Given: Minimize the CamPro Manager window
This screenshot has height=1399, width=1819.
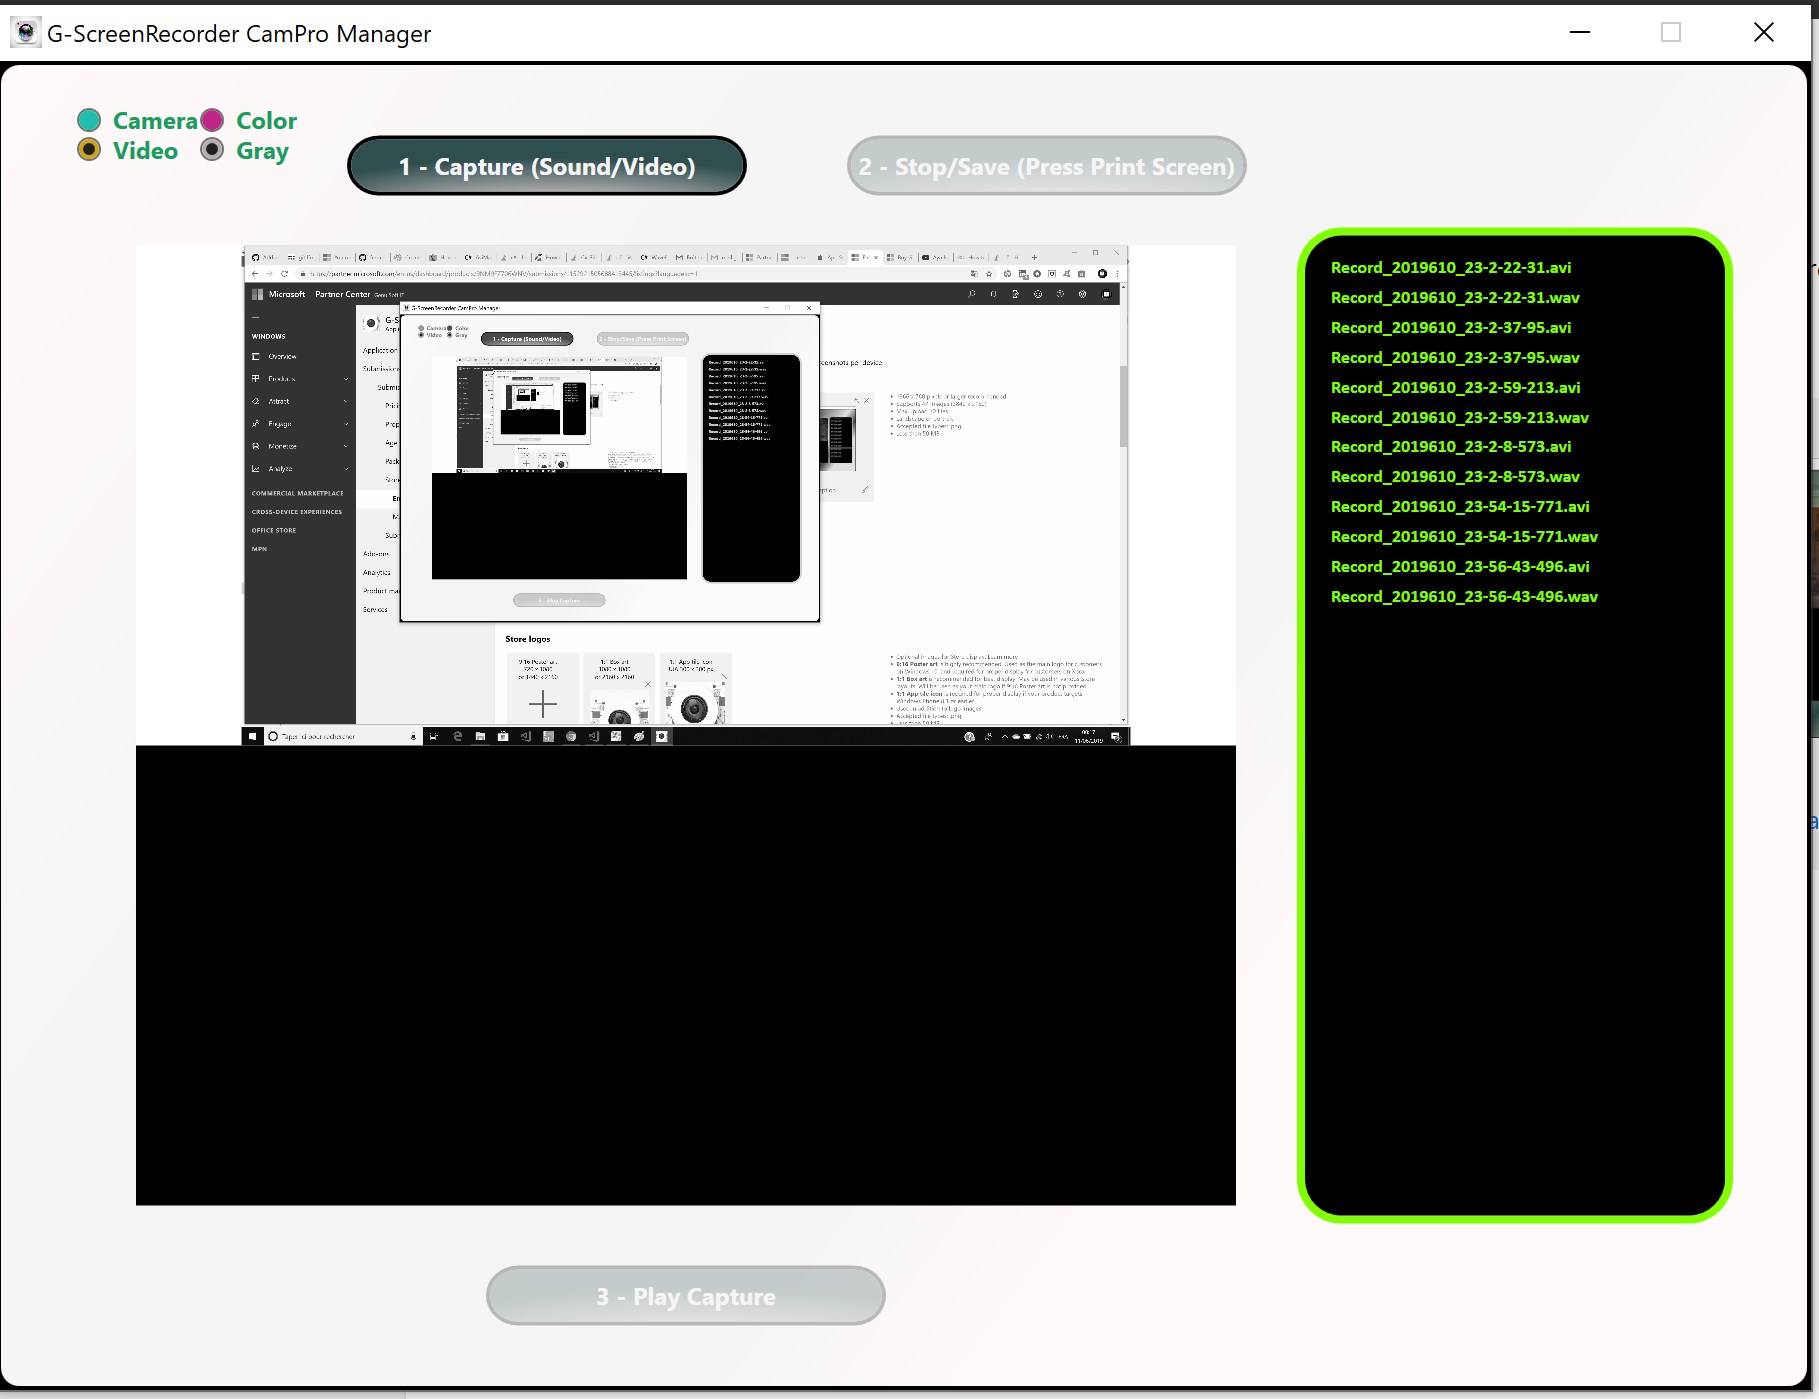Looking at the screenshot, I should coord(1580,32).
